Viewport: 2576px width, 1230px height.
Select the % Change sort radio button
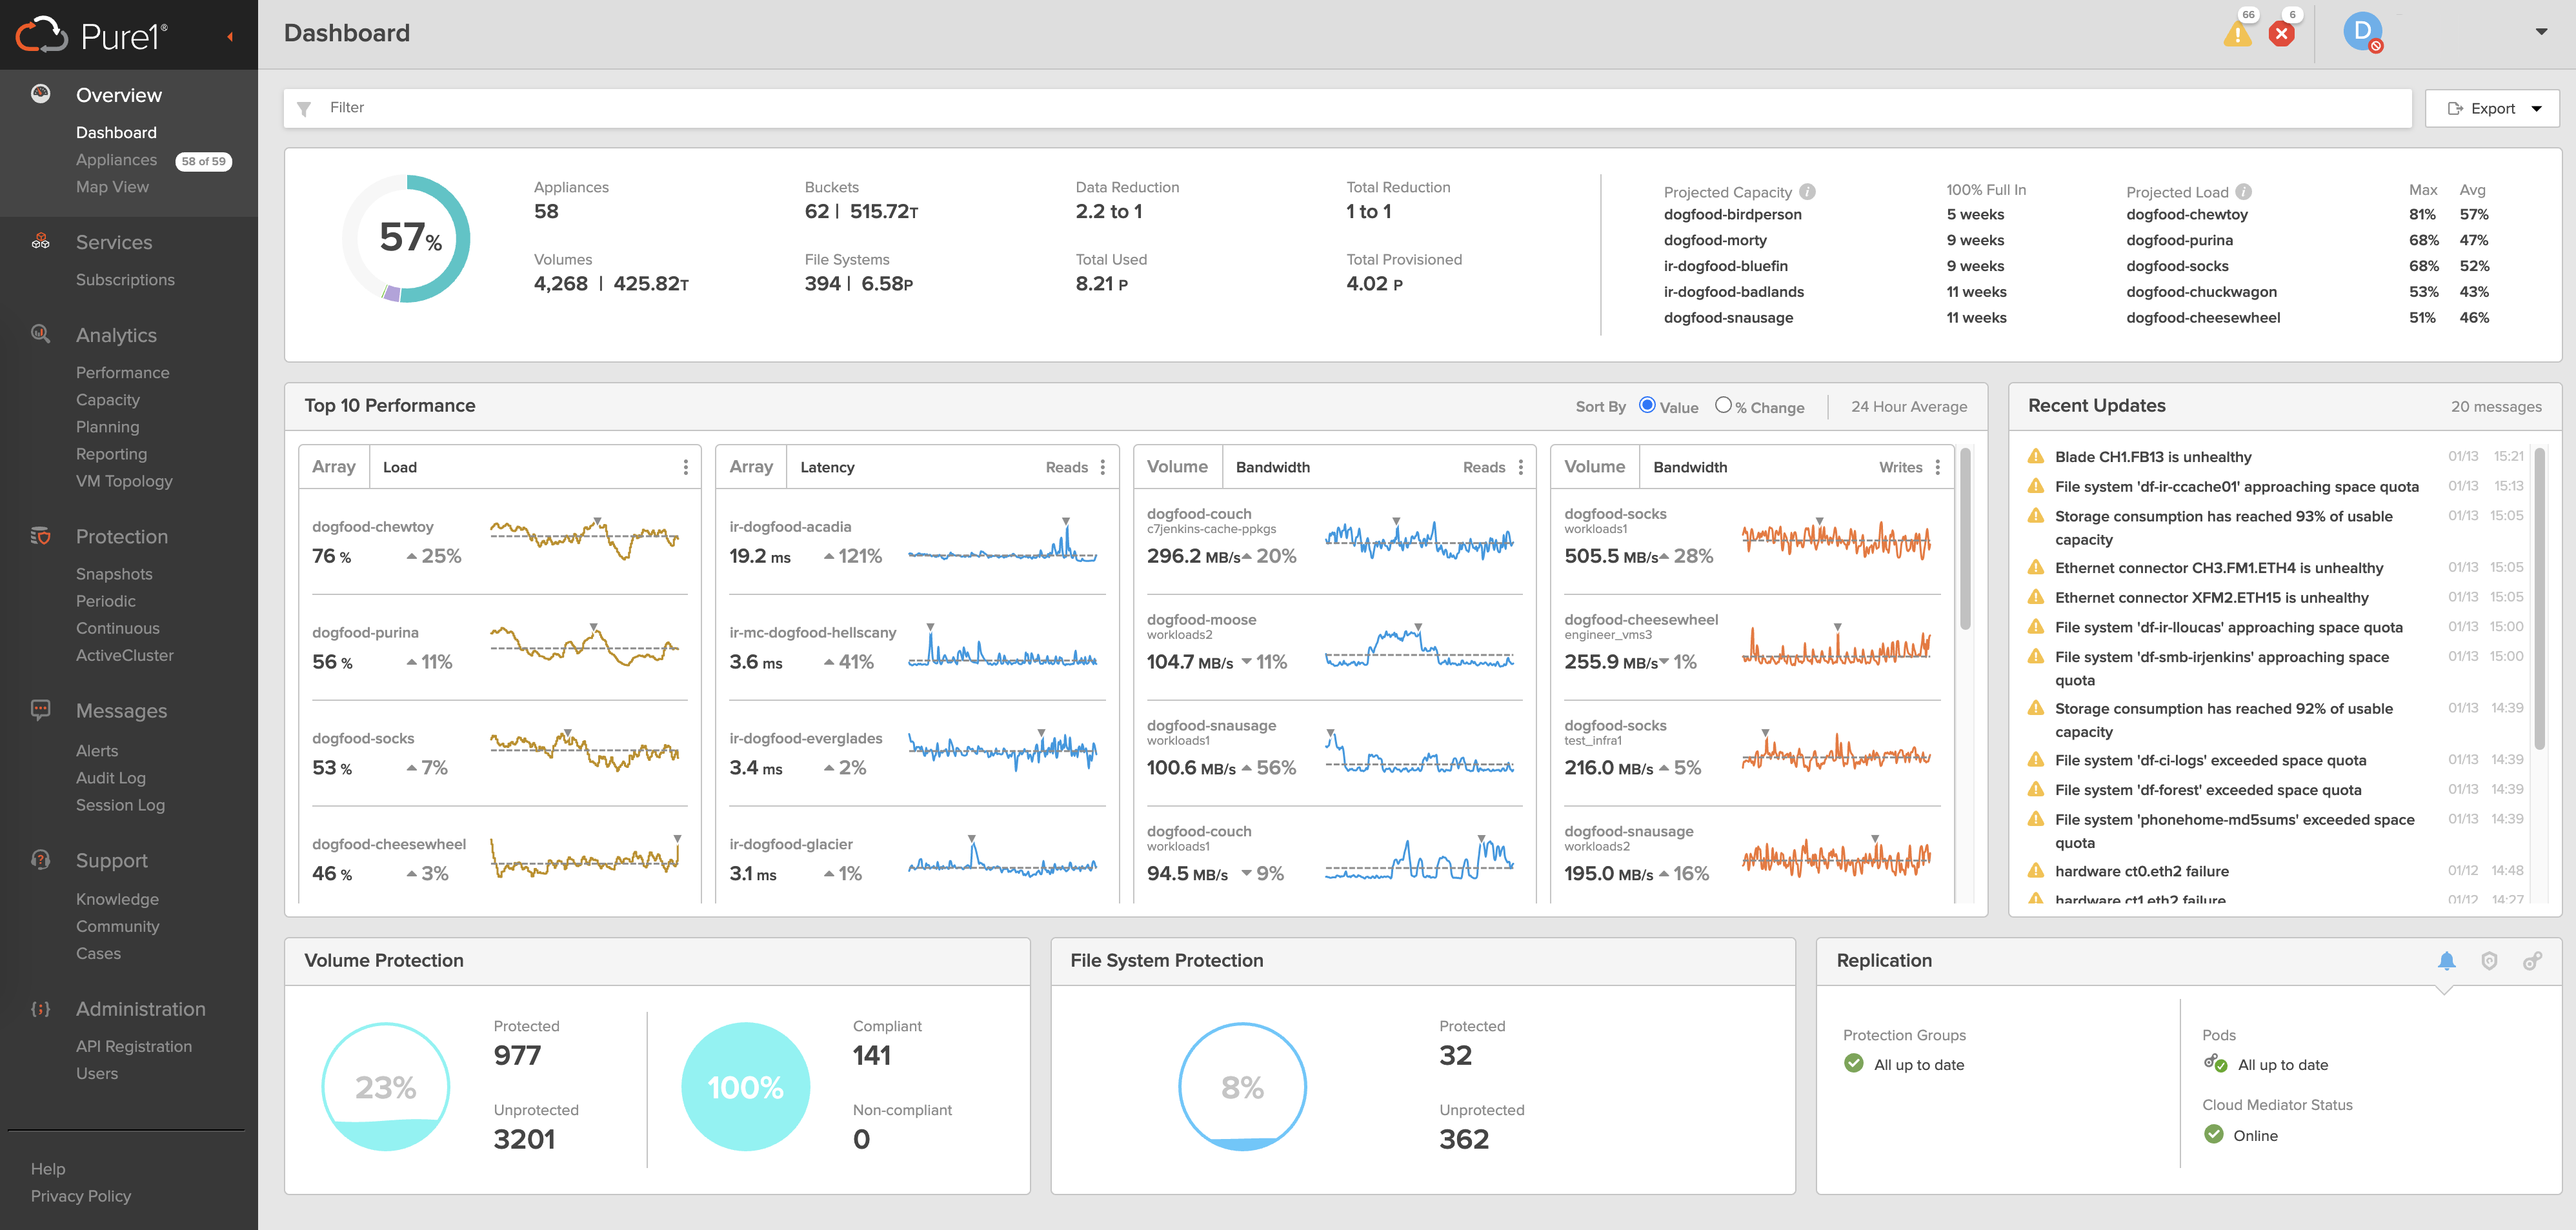click(1723, 405)
